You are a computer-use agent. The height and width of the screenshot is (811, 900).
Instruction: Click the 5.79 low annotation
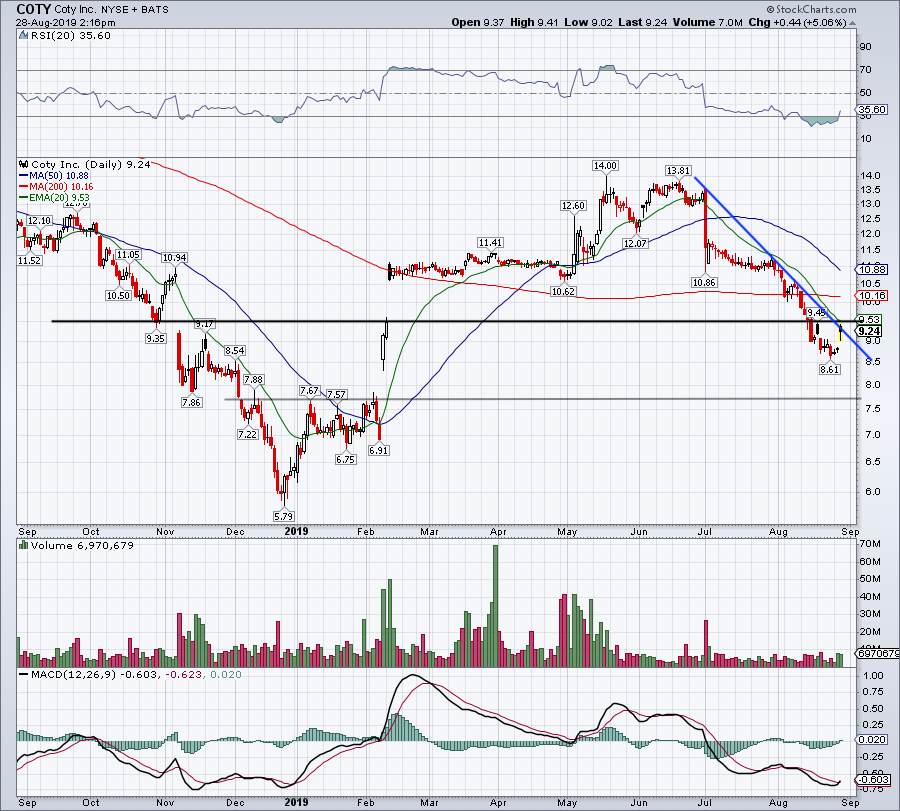click(x=284, y=516)
